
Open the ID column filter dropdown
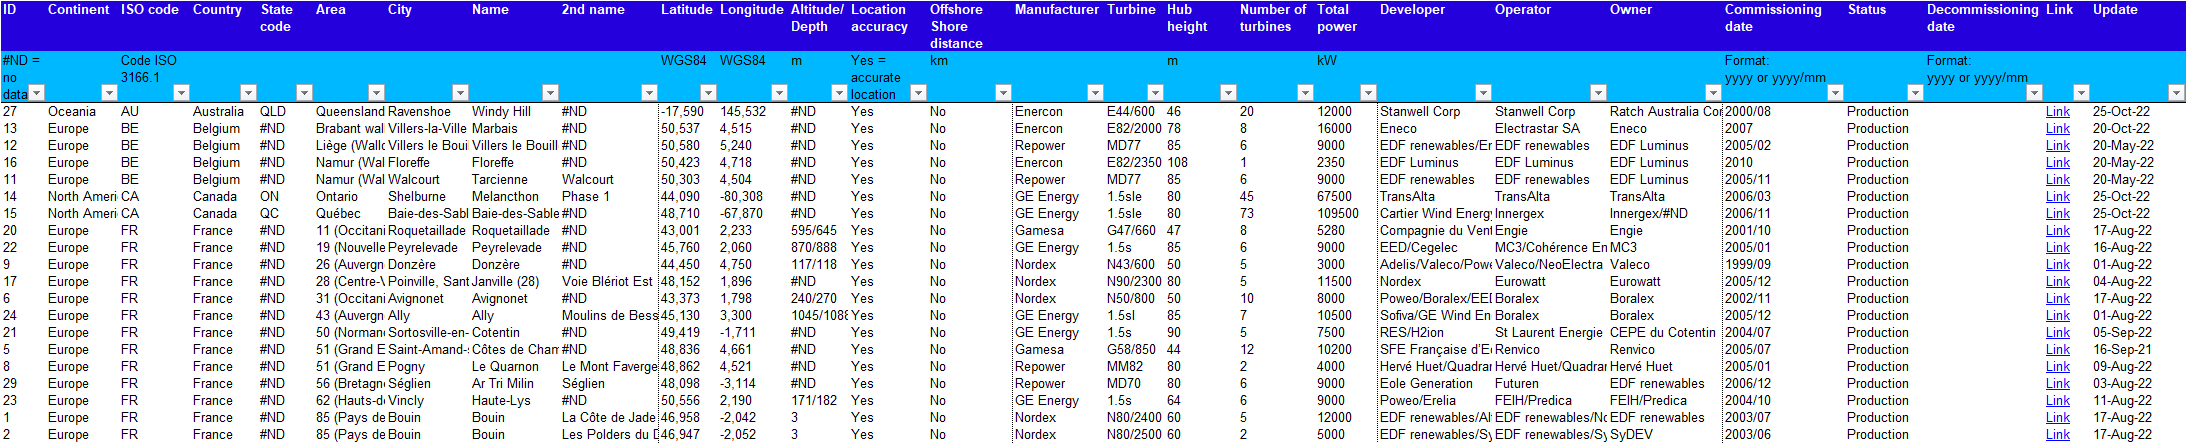[37, 93]
